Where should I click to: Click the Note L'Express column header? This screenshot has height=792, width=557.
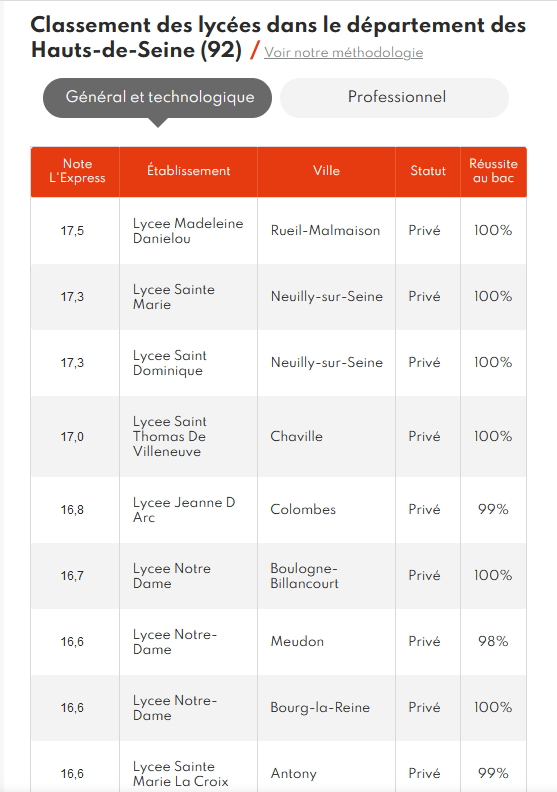pyautogui.click(x=75, y=171)
